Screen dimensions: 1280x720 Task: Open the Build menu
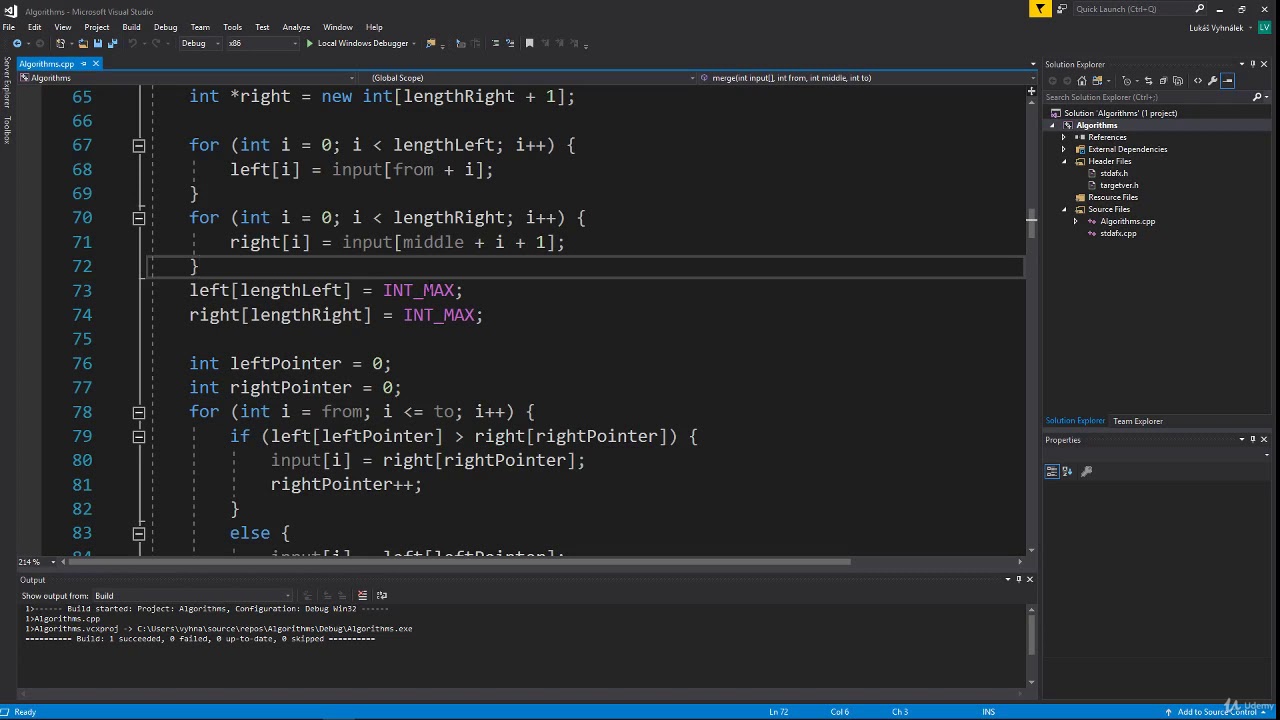coord(131,27)
